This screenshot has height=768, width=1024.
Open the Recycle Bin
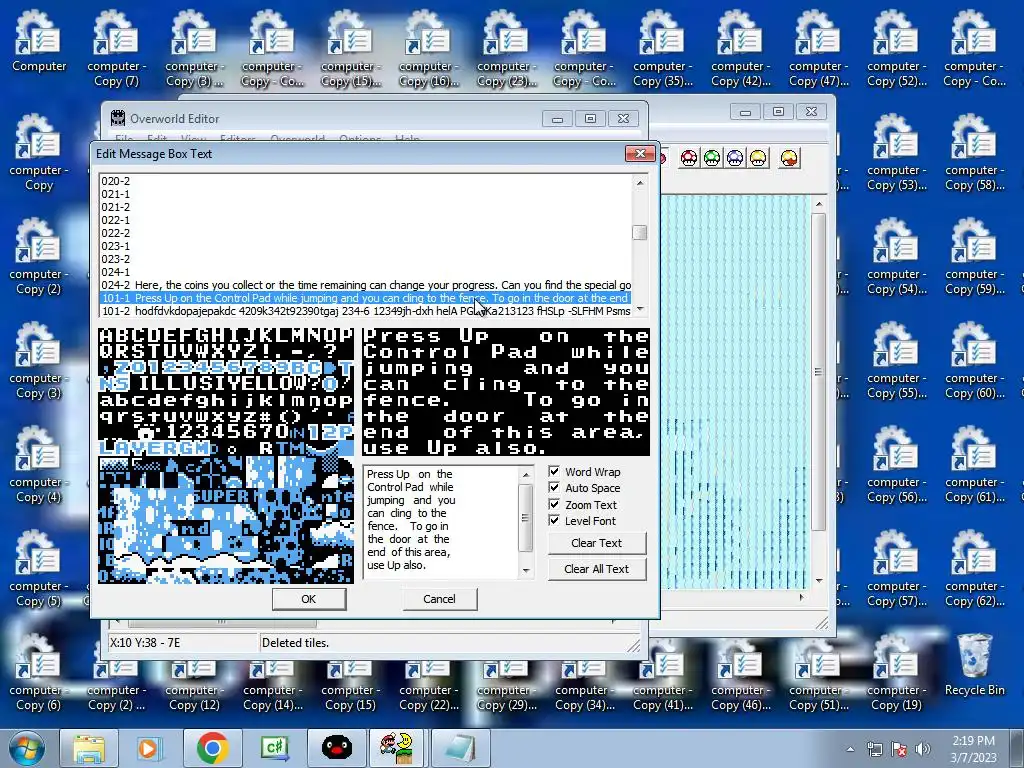(975, 666)
